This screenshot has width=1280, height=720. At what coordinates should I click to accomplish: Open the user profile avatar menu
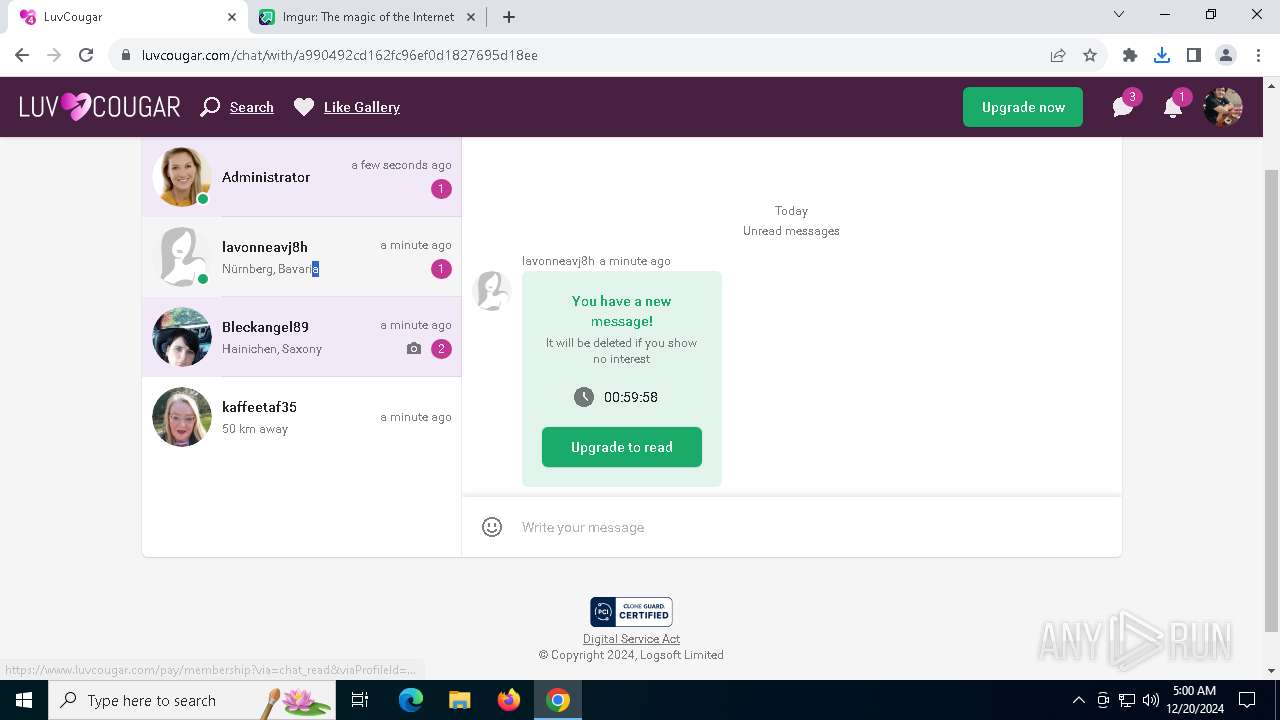click(x=1223, y=107)
